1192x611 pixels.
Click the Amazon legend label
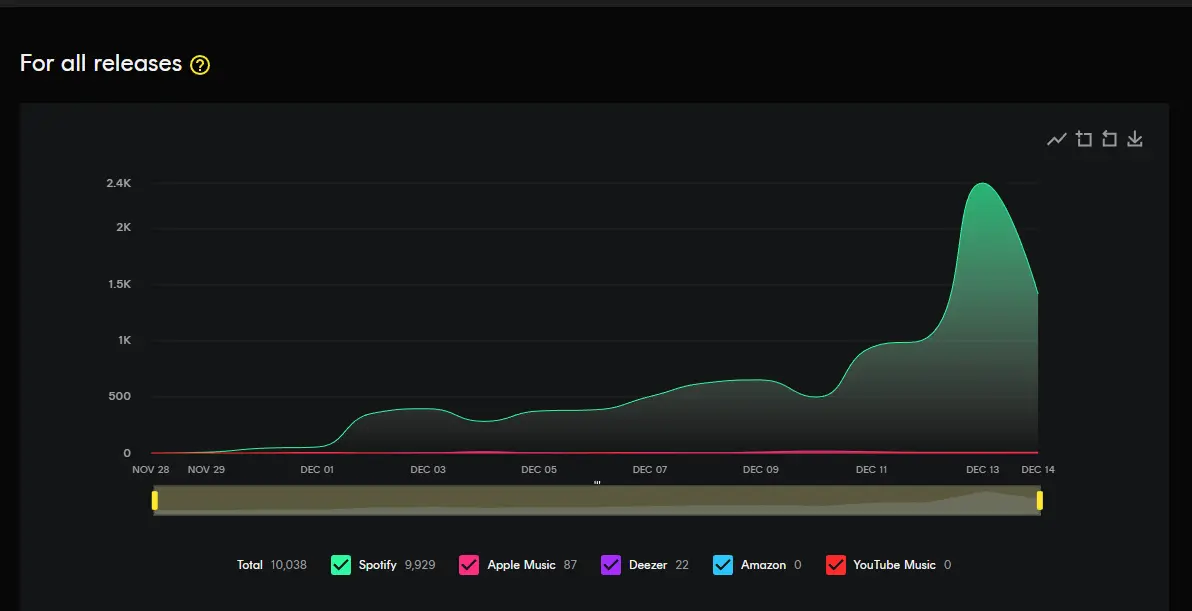(x=763, y=565)
